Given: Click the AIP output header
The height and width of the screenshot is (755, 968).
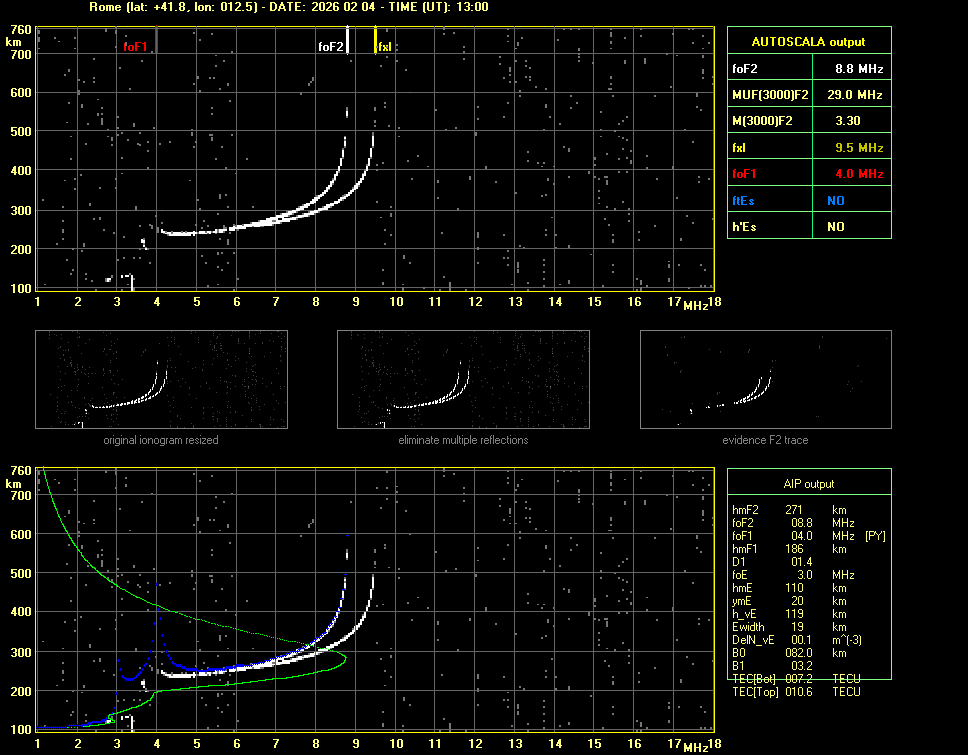Looking at the screenshot, I should 808,484.
